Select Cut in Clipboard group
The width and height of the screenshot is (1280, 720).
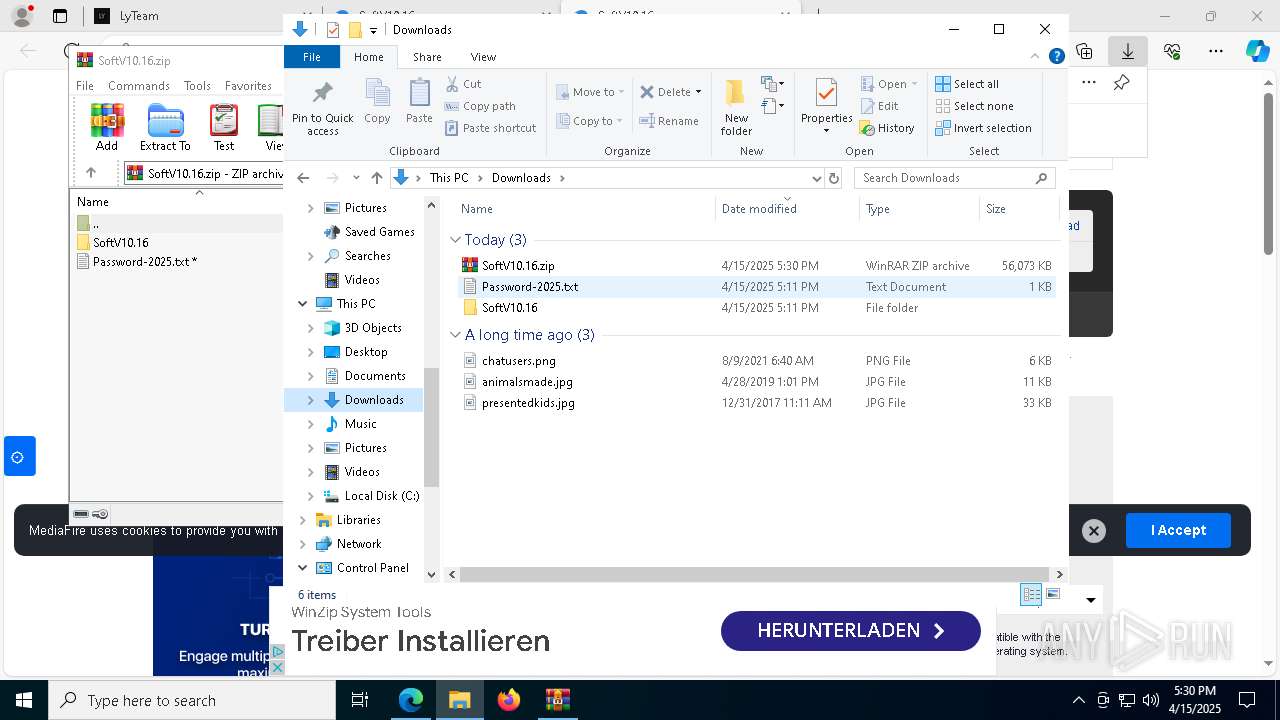click(463, 84)
